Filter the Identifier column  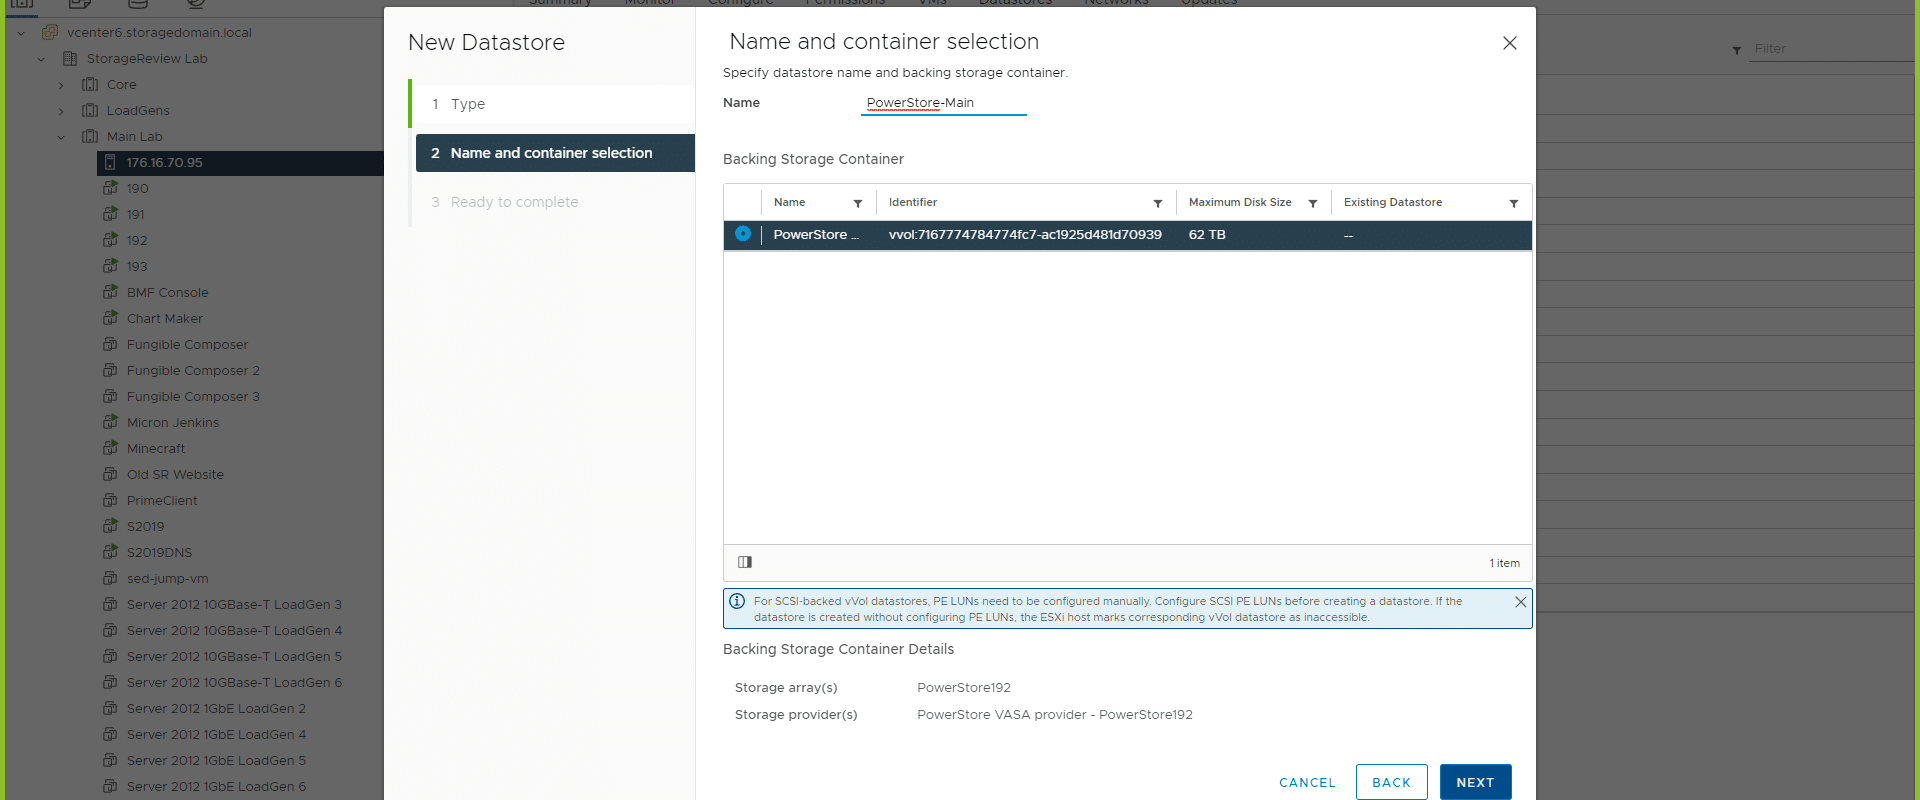1158,203
